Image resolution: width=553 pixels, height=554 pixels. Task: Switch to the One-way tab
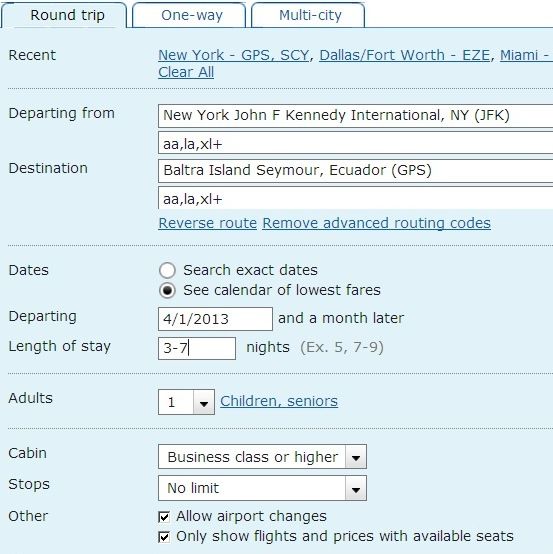(x=189, y=15)
